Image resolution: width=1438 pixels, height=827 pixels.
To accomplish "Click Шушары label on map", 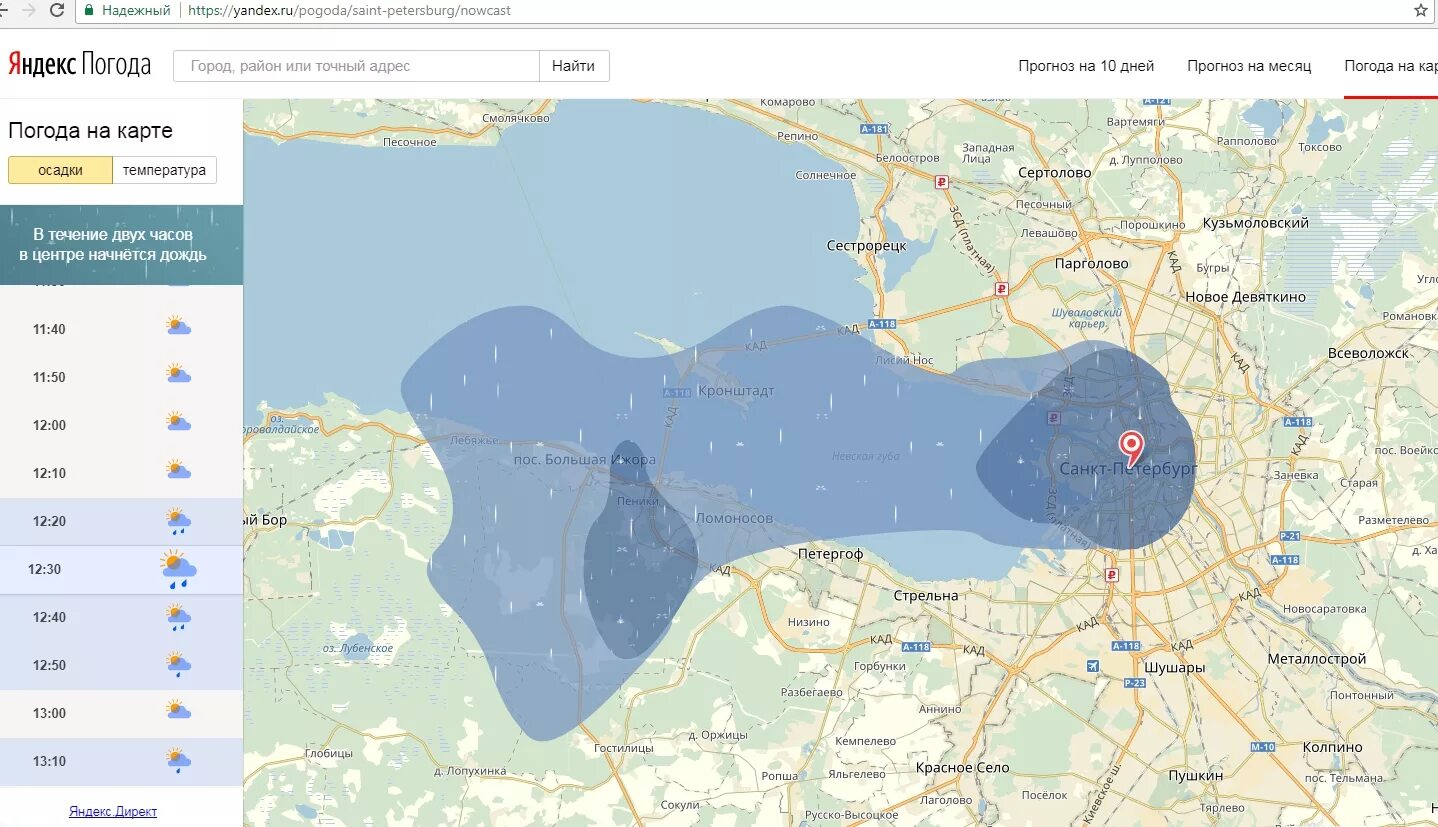I will [x=1174, y=667].
